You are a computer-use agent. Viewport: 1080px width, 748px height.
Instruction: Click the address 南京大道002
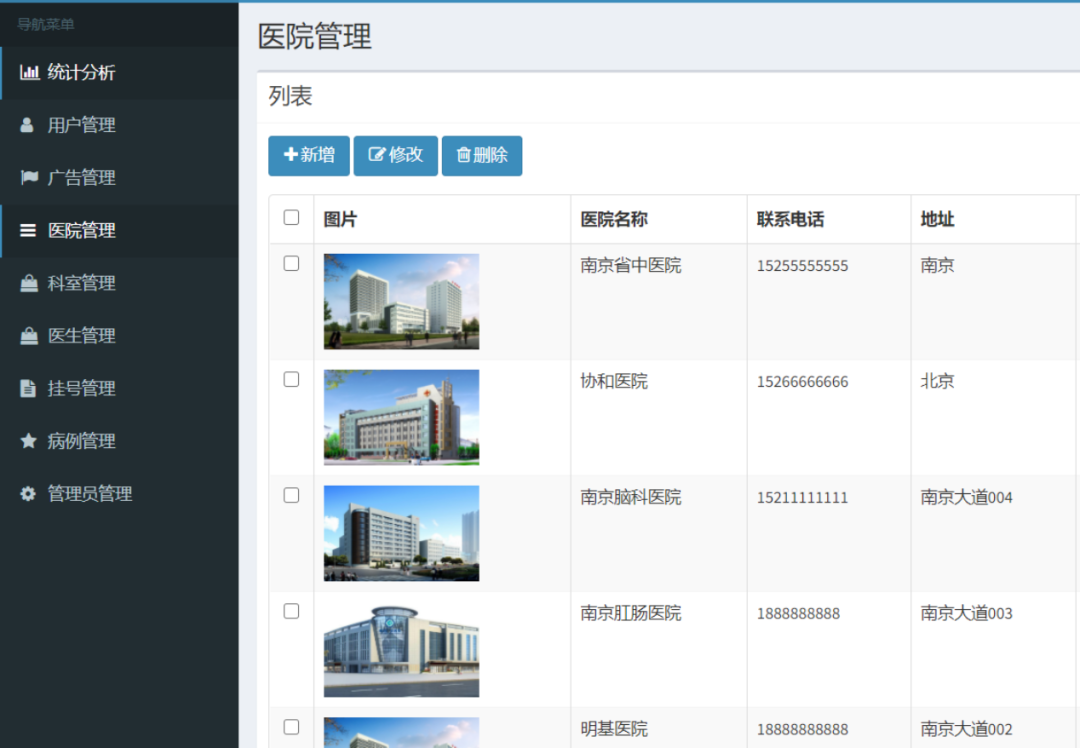[966, 729]
